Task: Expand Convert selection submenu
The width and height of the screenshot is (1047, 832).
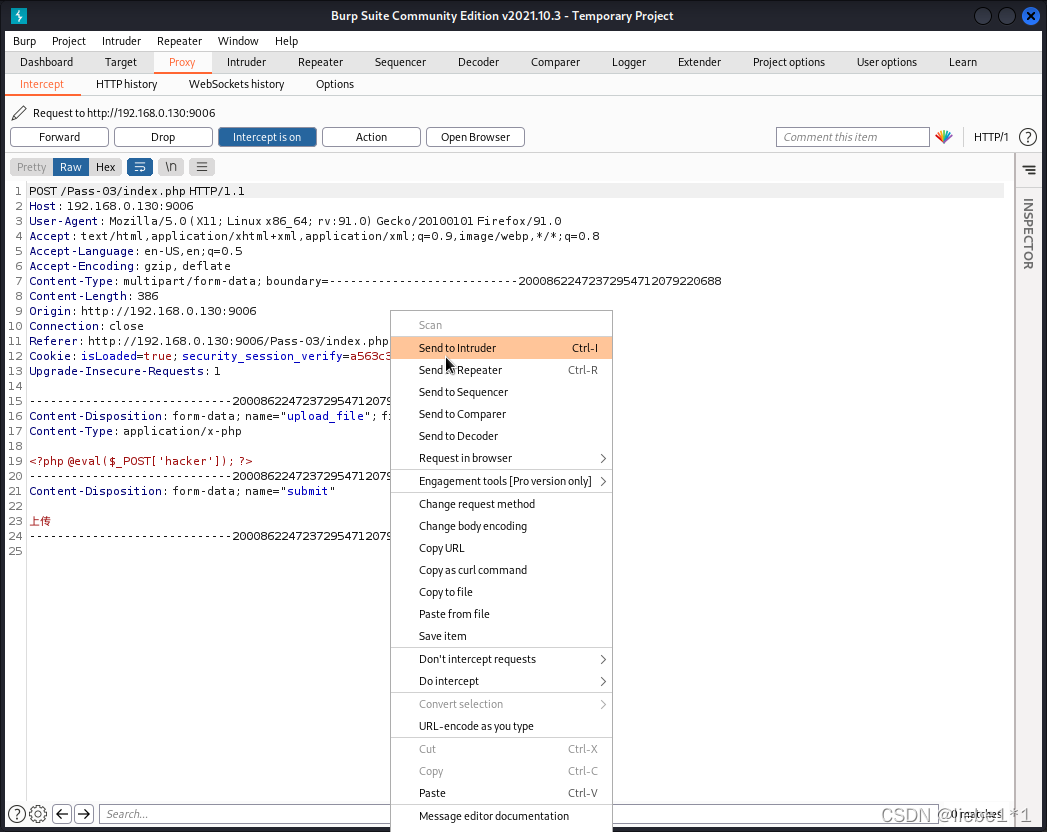Action: (501, 704)
